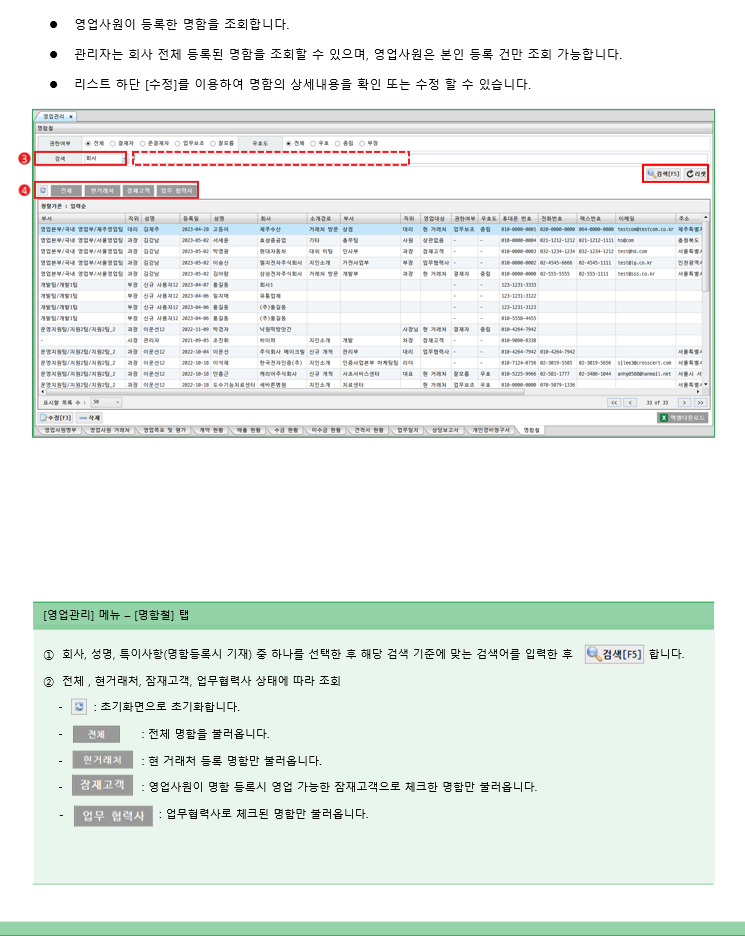
Task: Click the search keyword input field
Action: [x=419, y=158]
